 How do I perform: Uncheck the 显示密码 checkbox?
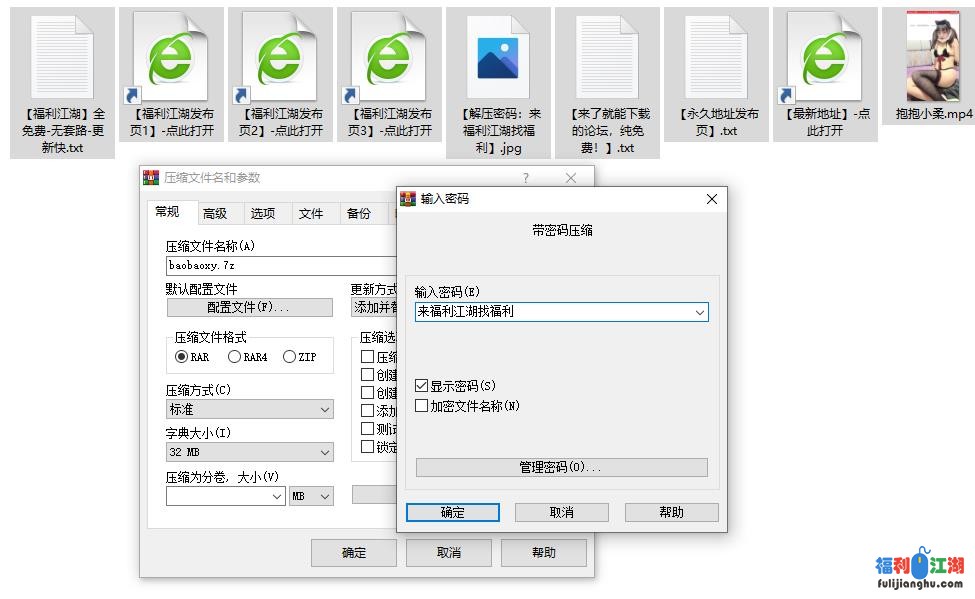[x=422, y=385]
